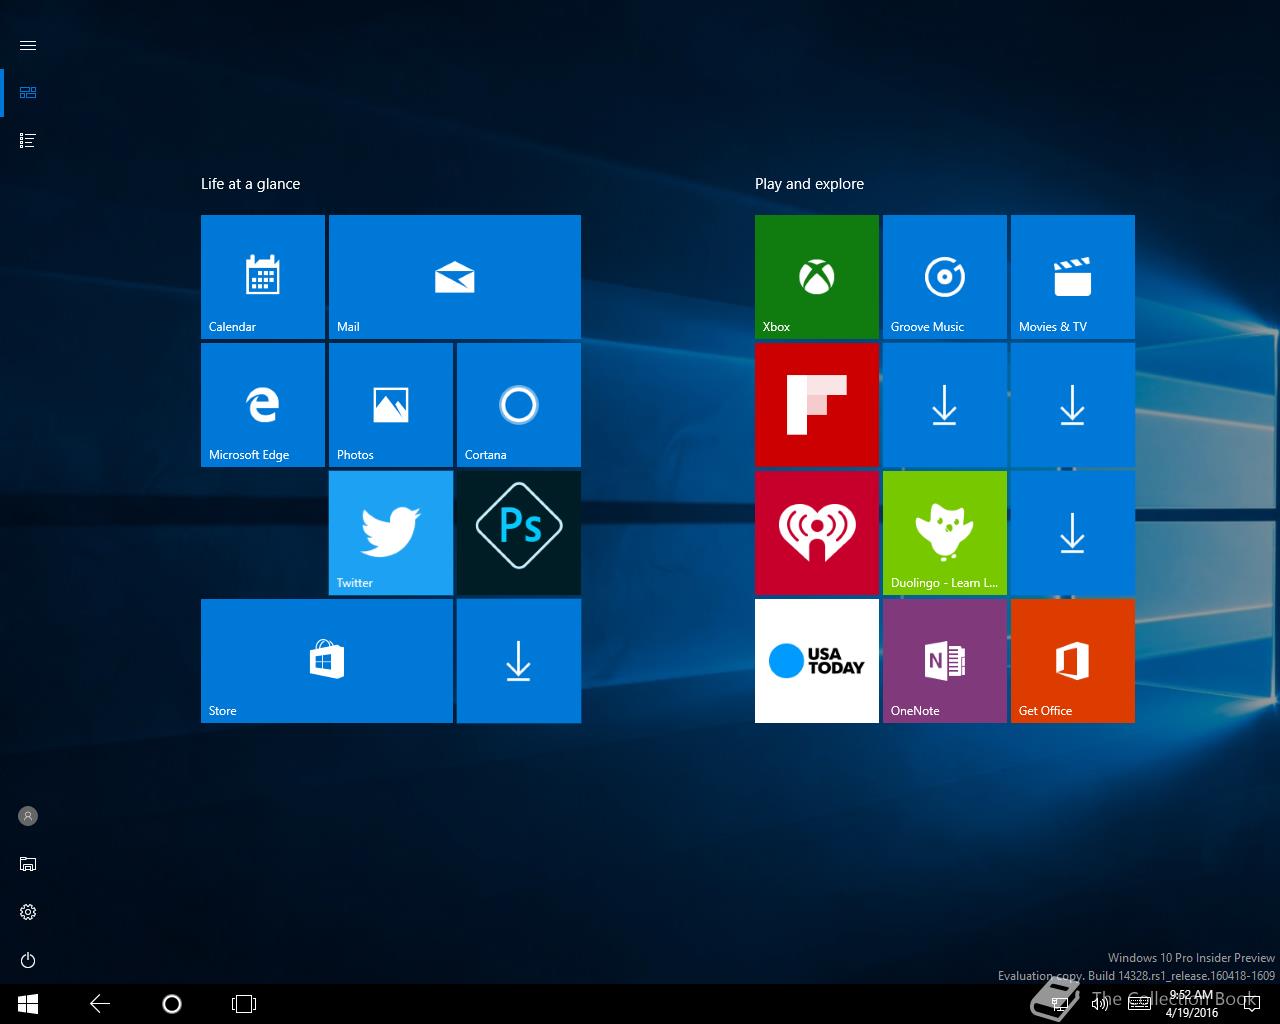The image size is (1280, 1024).
Task: Click the download tile beside the Store tile
Action: click(519, 661)
